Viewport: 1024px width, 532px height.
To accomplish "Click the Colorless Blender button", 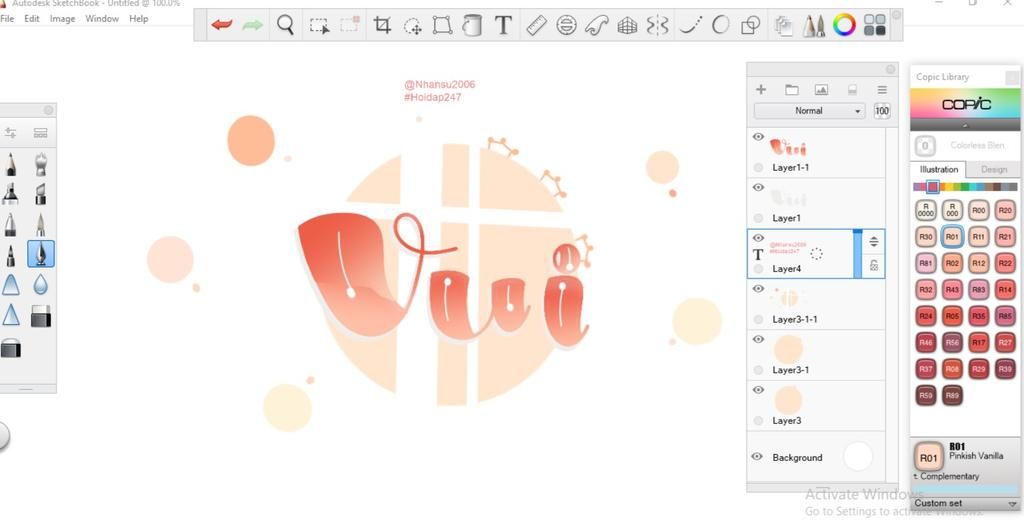I will [x=925, y=146].
